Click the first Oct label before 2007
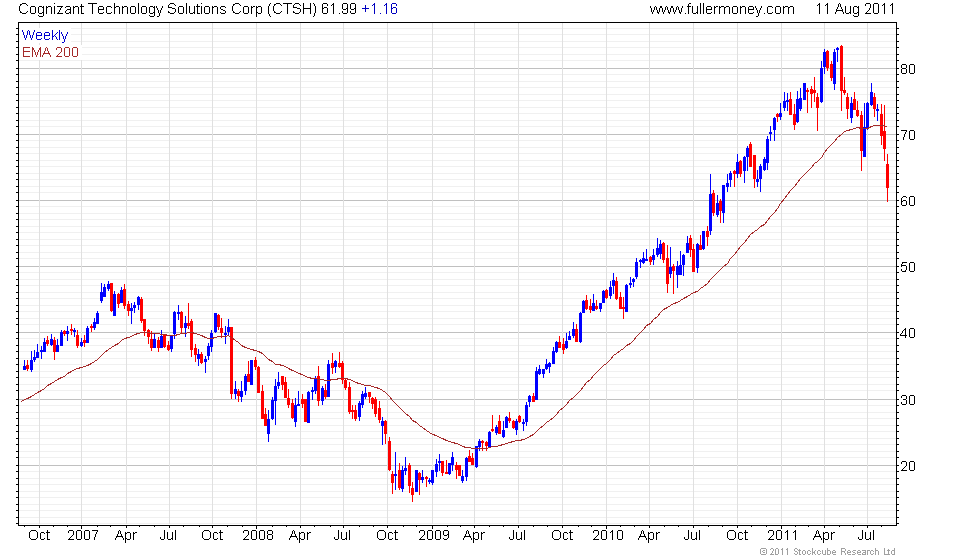The width and height of the screenshot is (980, 560). 39,536
